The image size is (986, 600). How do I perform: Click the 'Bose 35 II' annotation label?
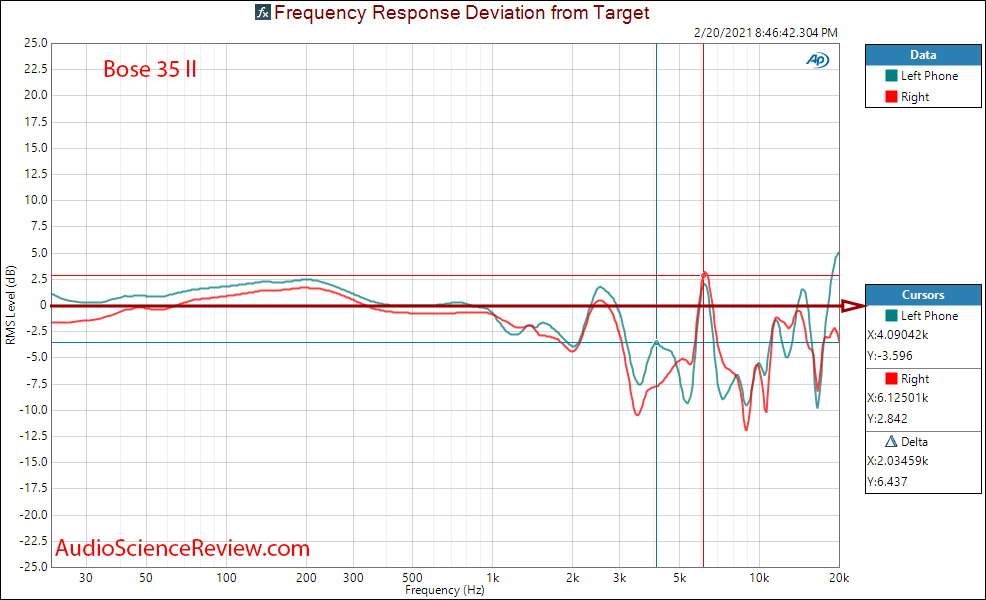pos(150,69)
